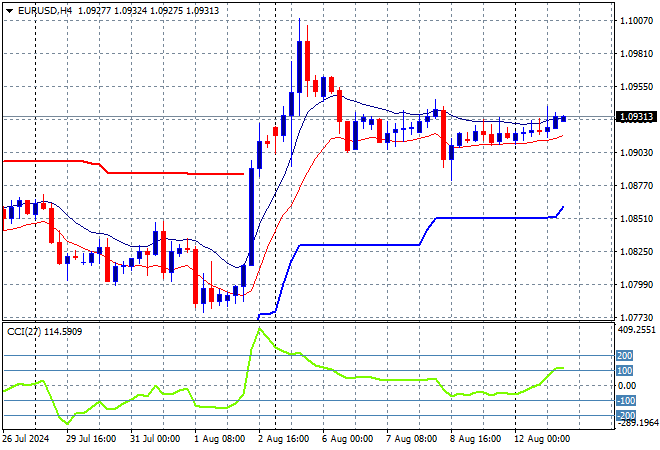Click the -100 level marker in CCI panel
This screenshot has width=660, height=450.
point(626,400)
